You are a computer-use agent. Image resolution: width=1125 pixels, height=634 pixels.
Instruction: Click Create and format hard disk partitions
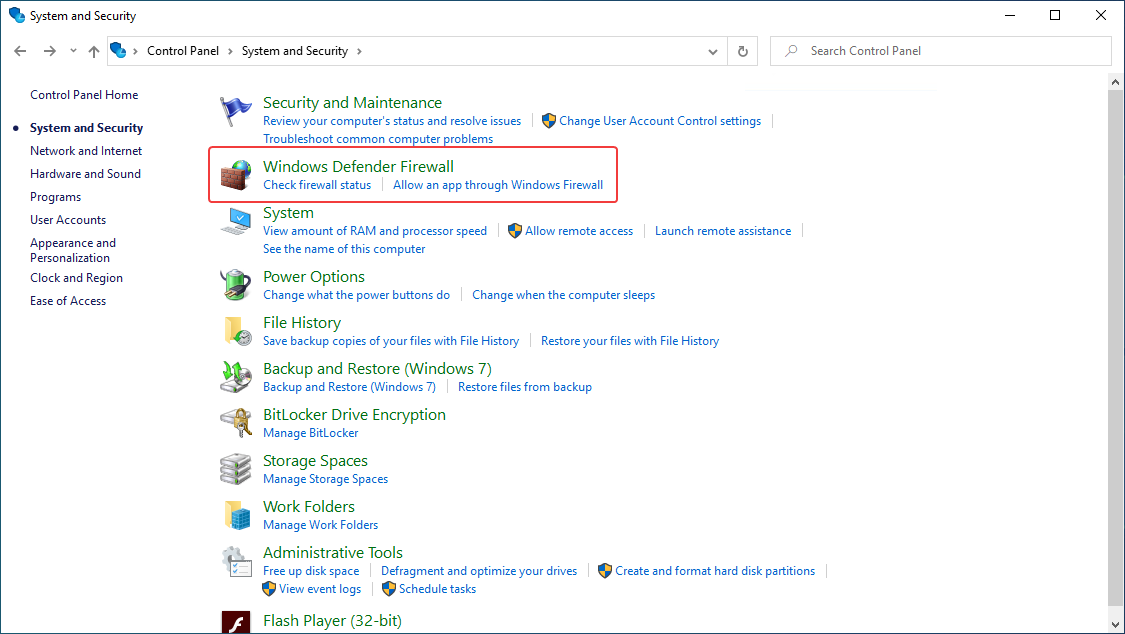pyautogui.click(x=715, y=571)
